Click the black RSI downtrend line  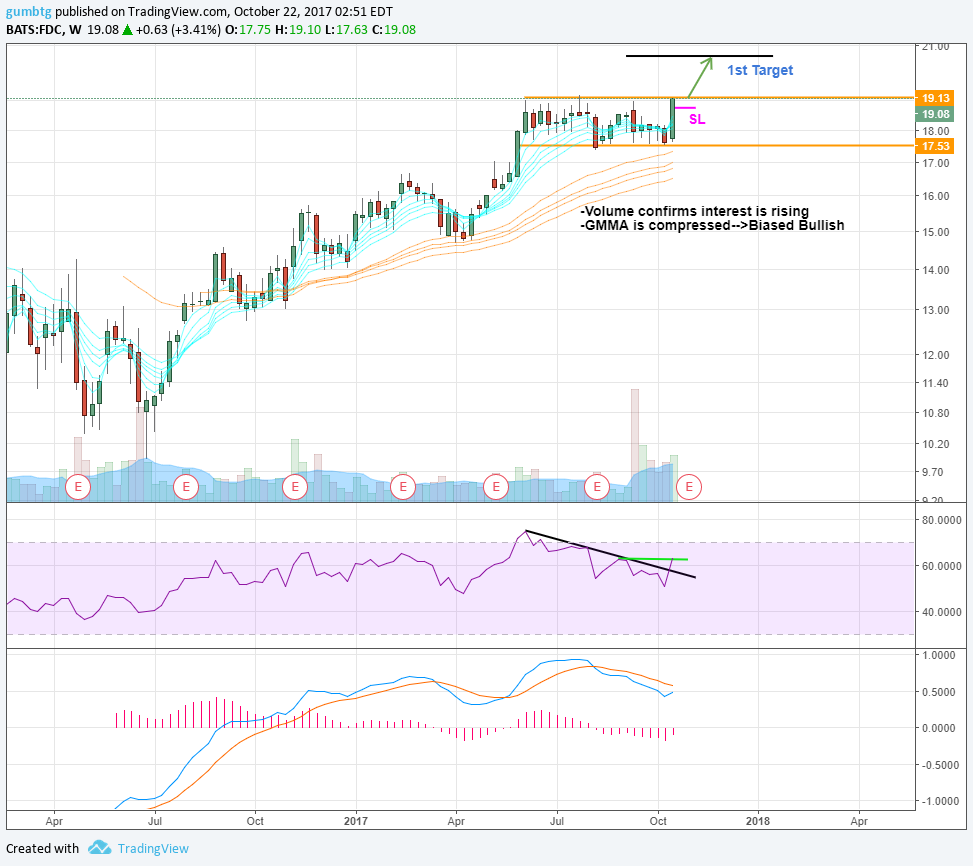[x=611, y=554]
